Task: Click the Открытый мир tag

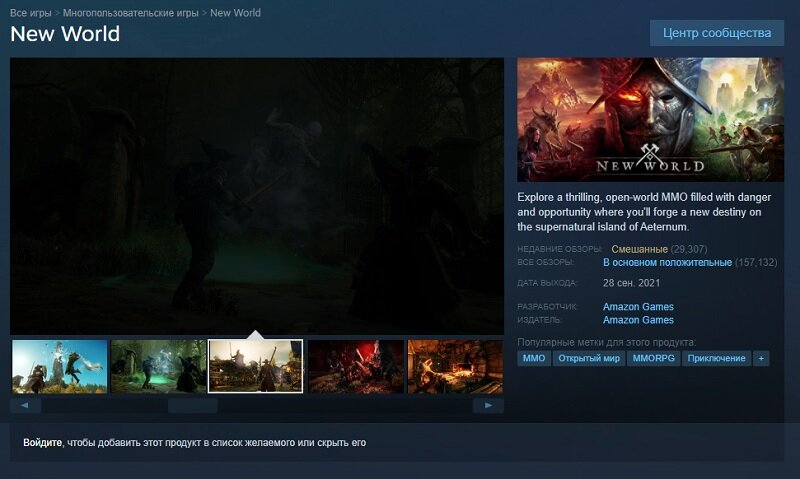Action: click(x=589, y=358)
